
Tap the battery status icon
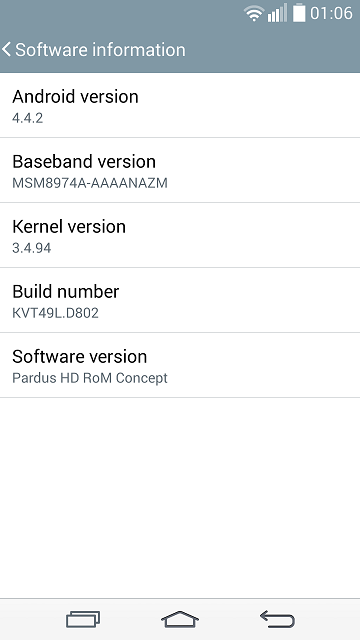299,13
